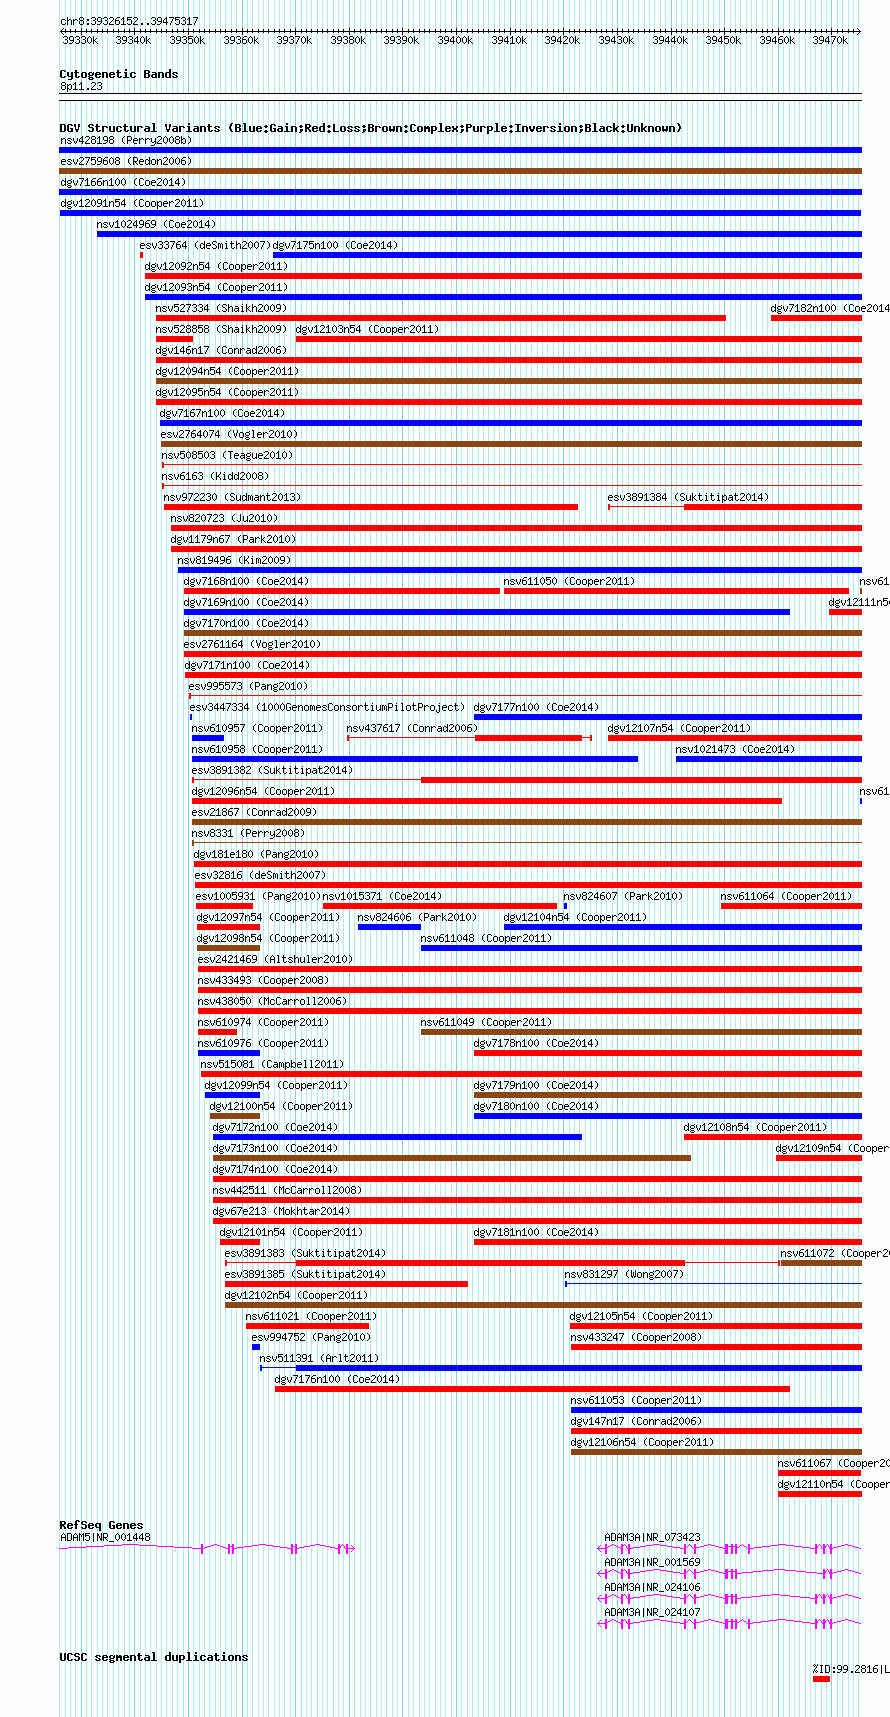Select esv994752 (Pang2010) variant
This screenshot has width=890, height=1717.
point(311,1337)
